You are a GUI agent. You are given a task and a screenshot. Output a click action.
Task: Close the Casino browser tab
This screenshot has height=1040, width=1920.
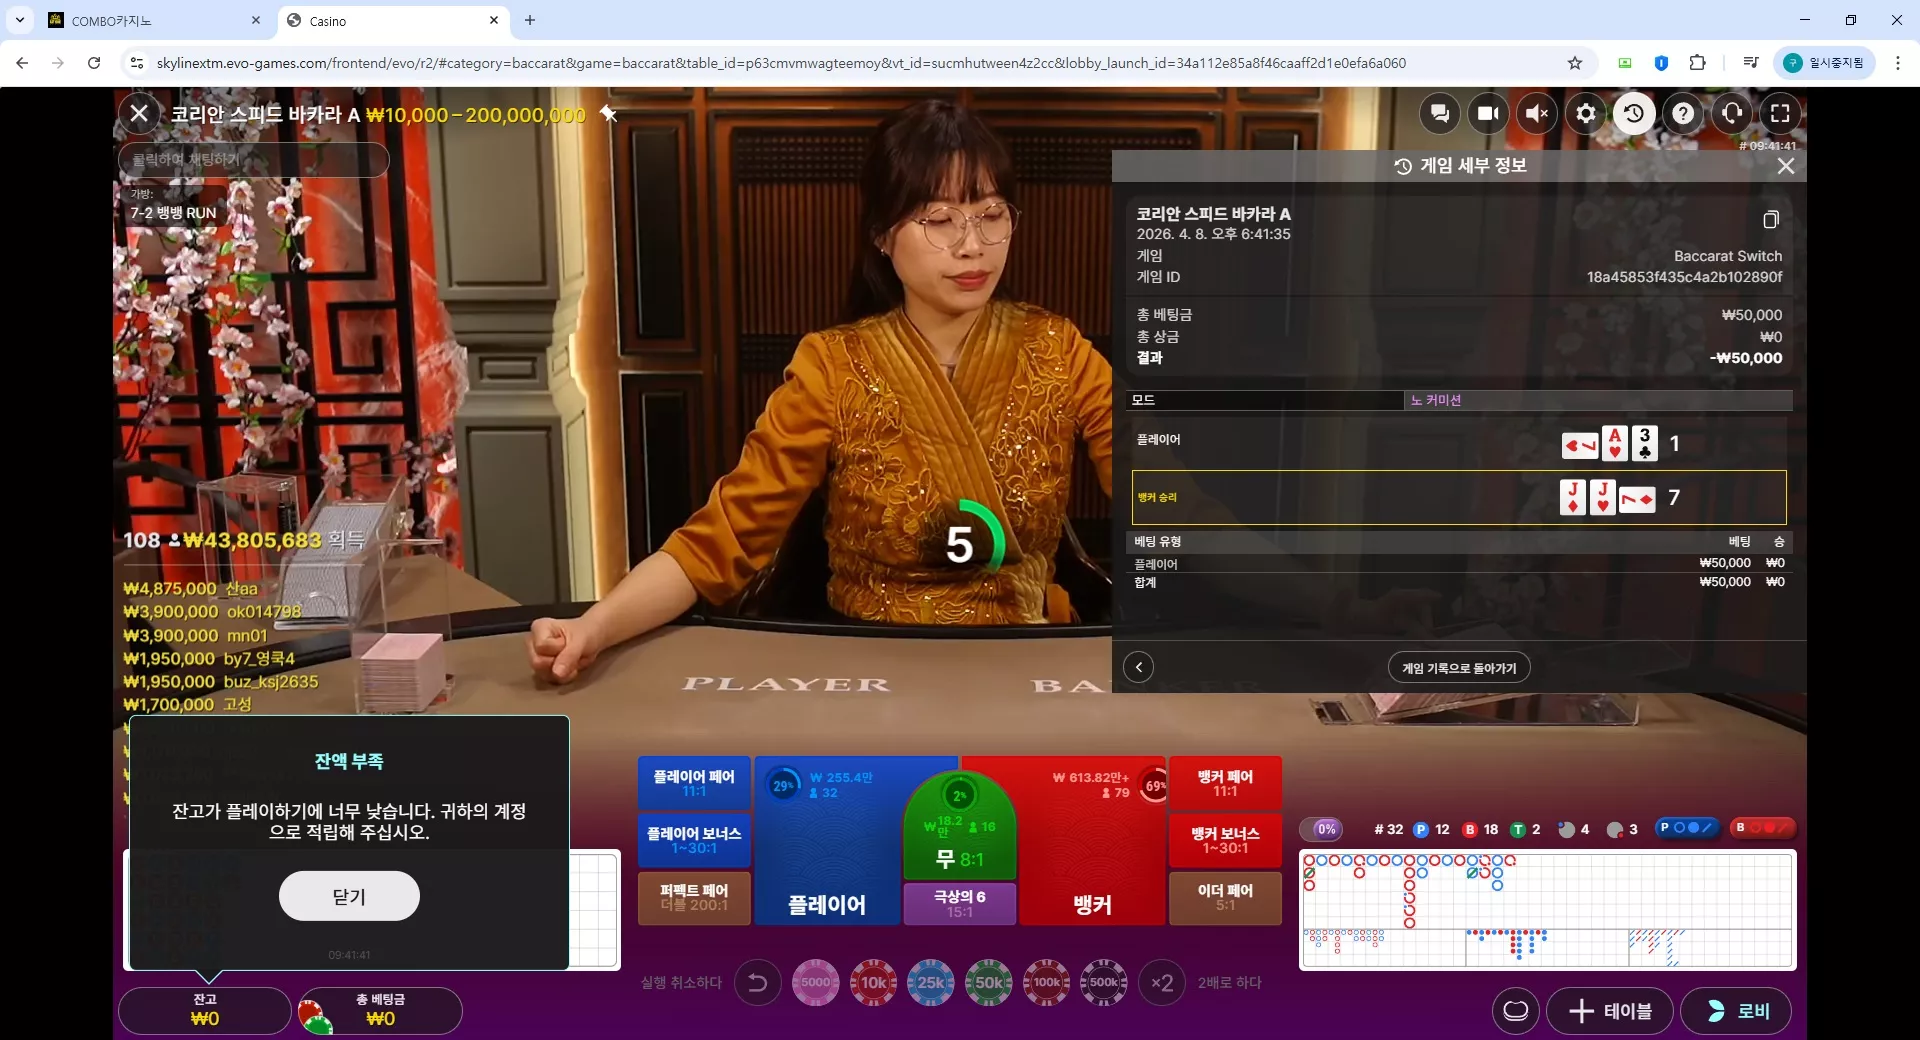[494, 20]
